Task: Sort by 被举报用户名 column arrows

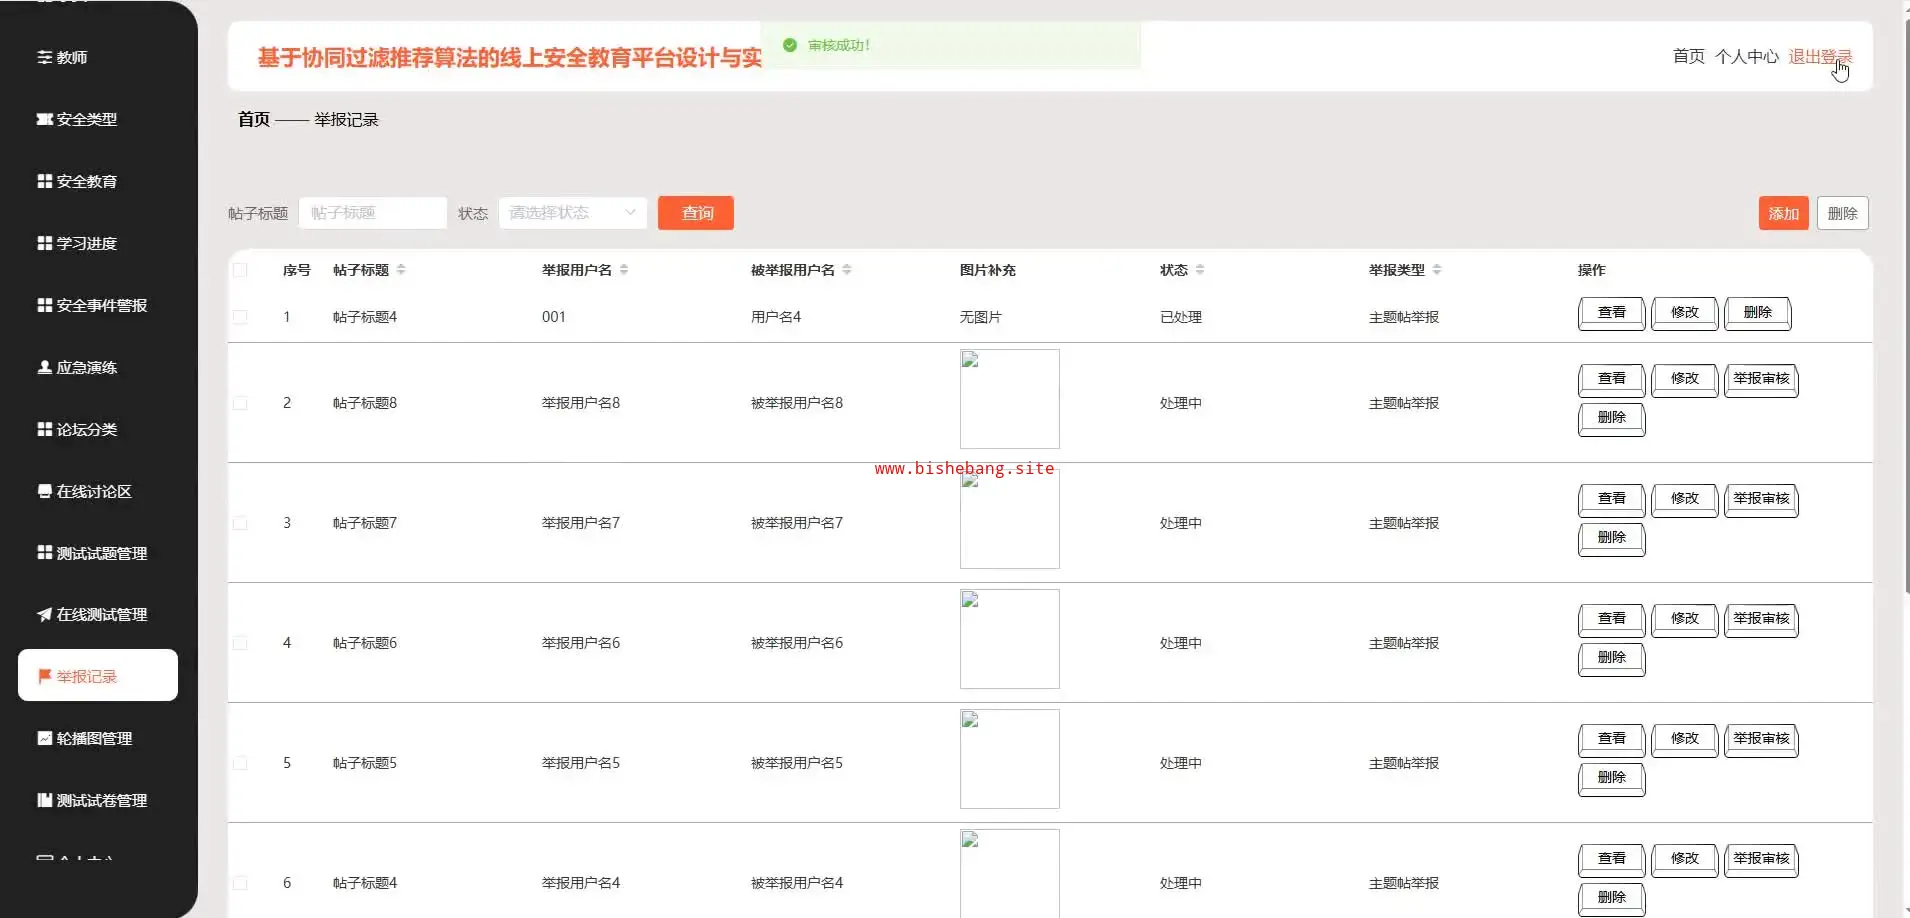Action: click(x=847, y=270)
